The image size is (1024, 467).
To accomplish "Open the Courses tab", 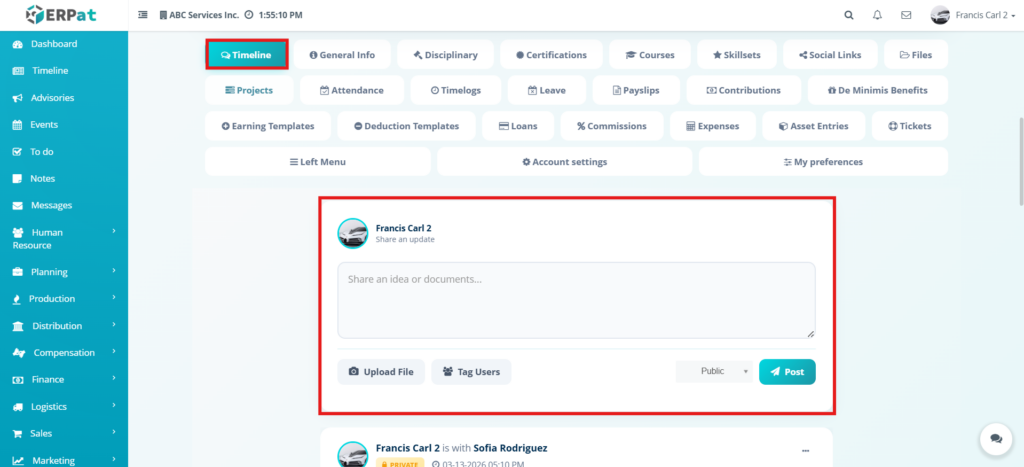I will [x=650, y=55].
